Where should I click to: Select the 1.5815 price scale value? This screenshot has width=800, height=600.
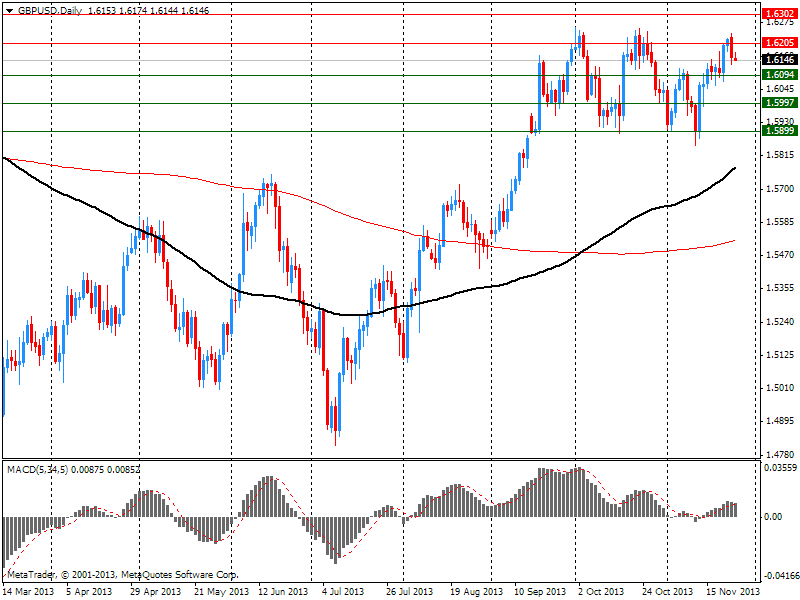(x=781, y=155)
